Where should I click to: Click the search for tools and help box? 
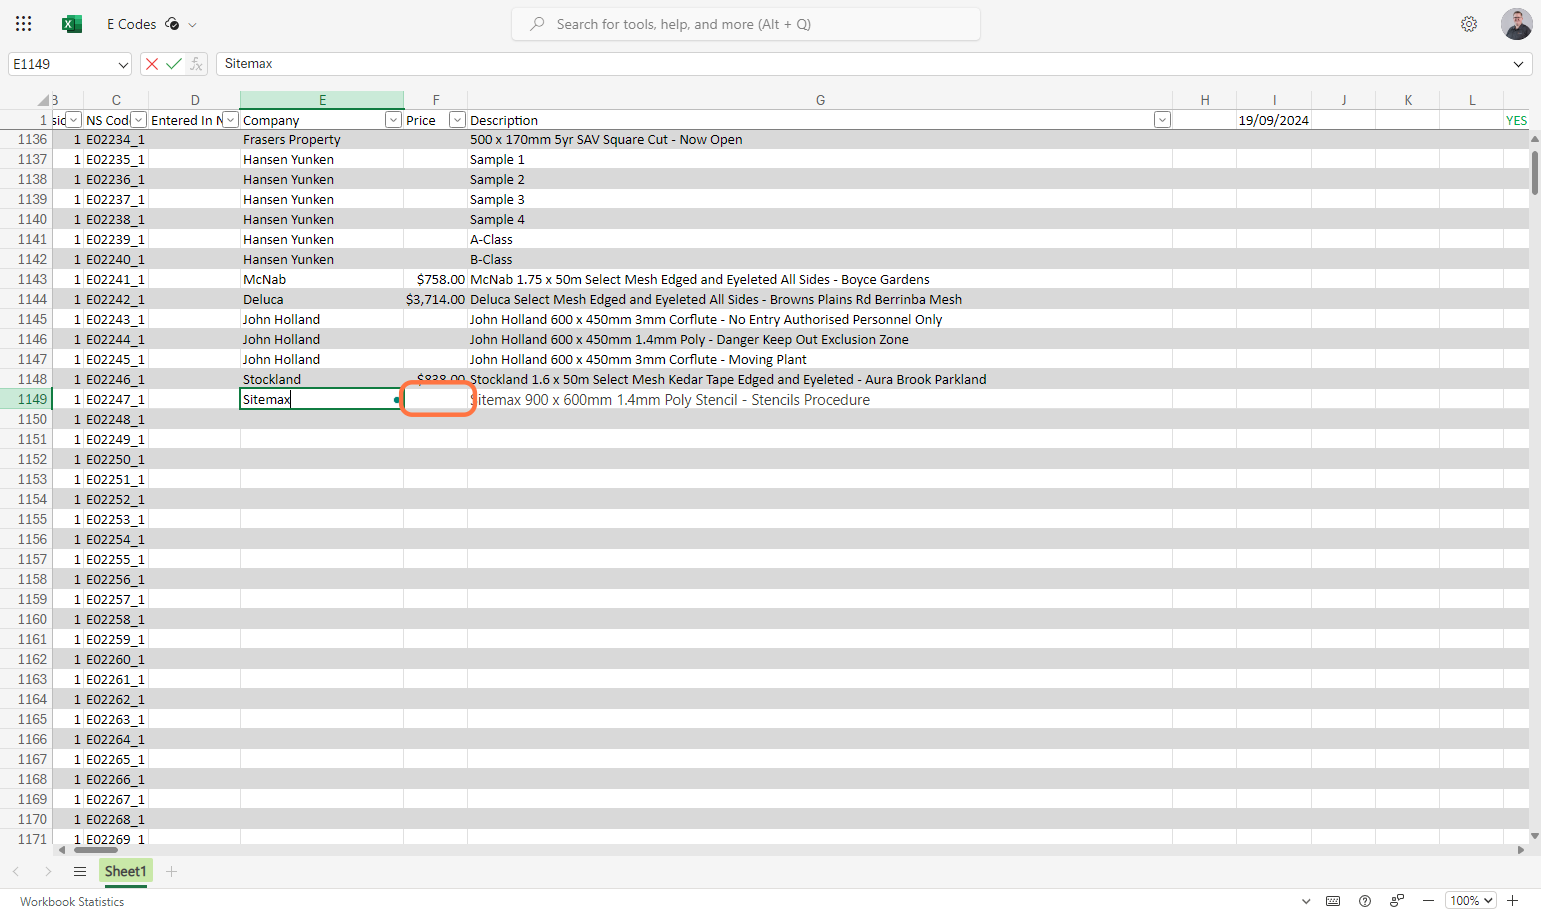click(x=746, y=24)
